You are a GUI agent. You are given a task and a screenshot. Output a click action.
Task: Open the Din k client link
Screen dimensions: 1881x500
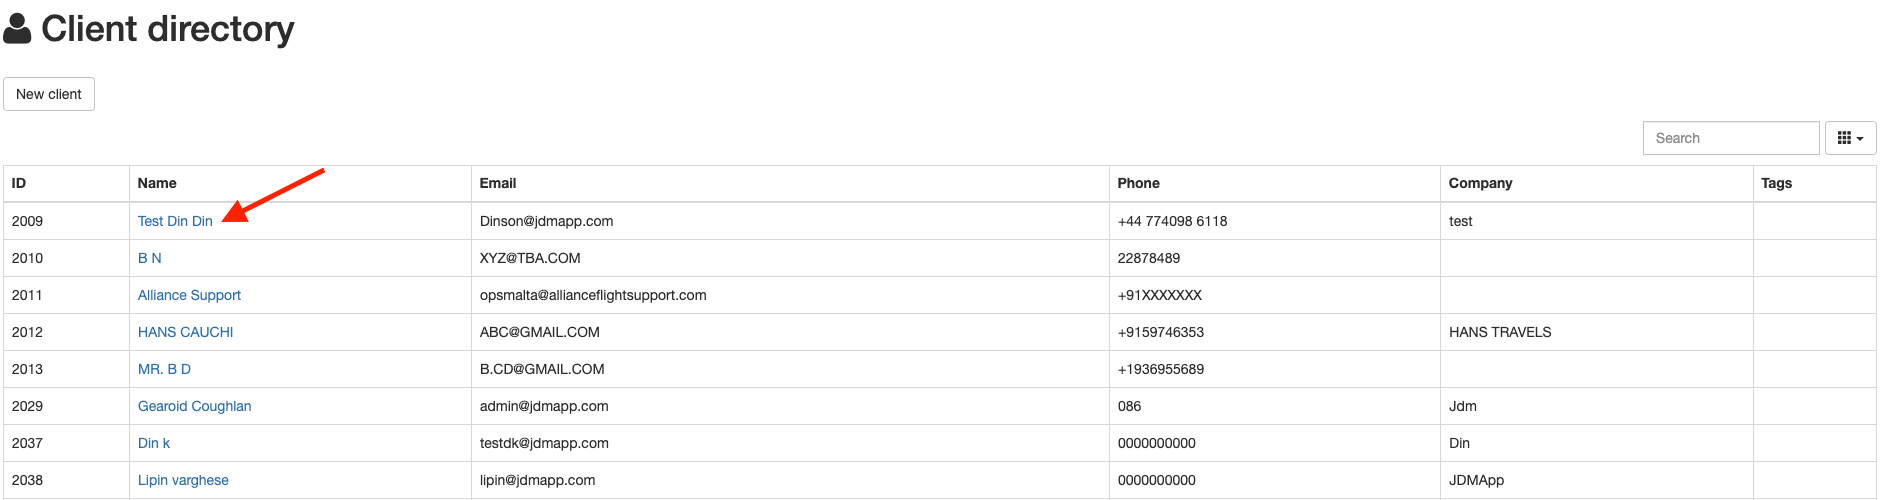point(154,443)
